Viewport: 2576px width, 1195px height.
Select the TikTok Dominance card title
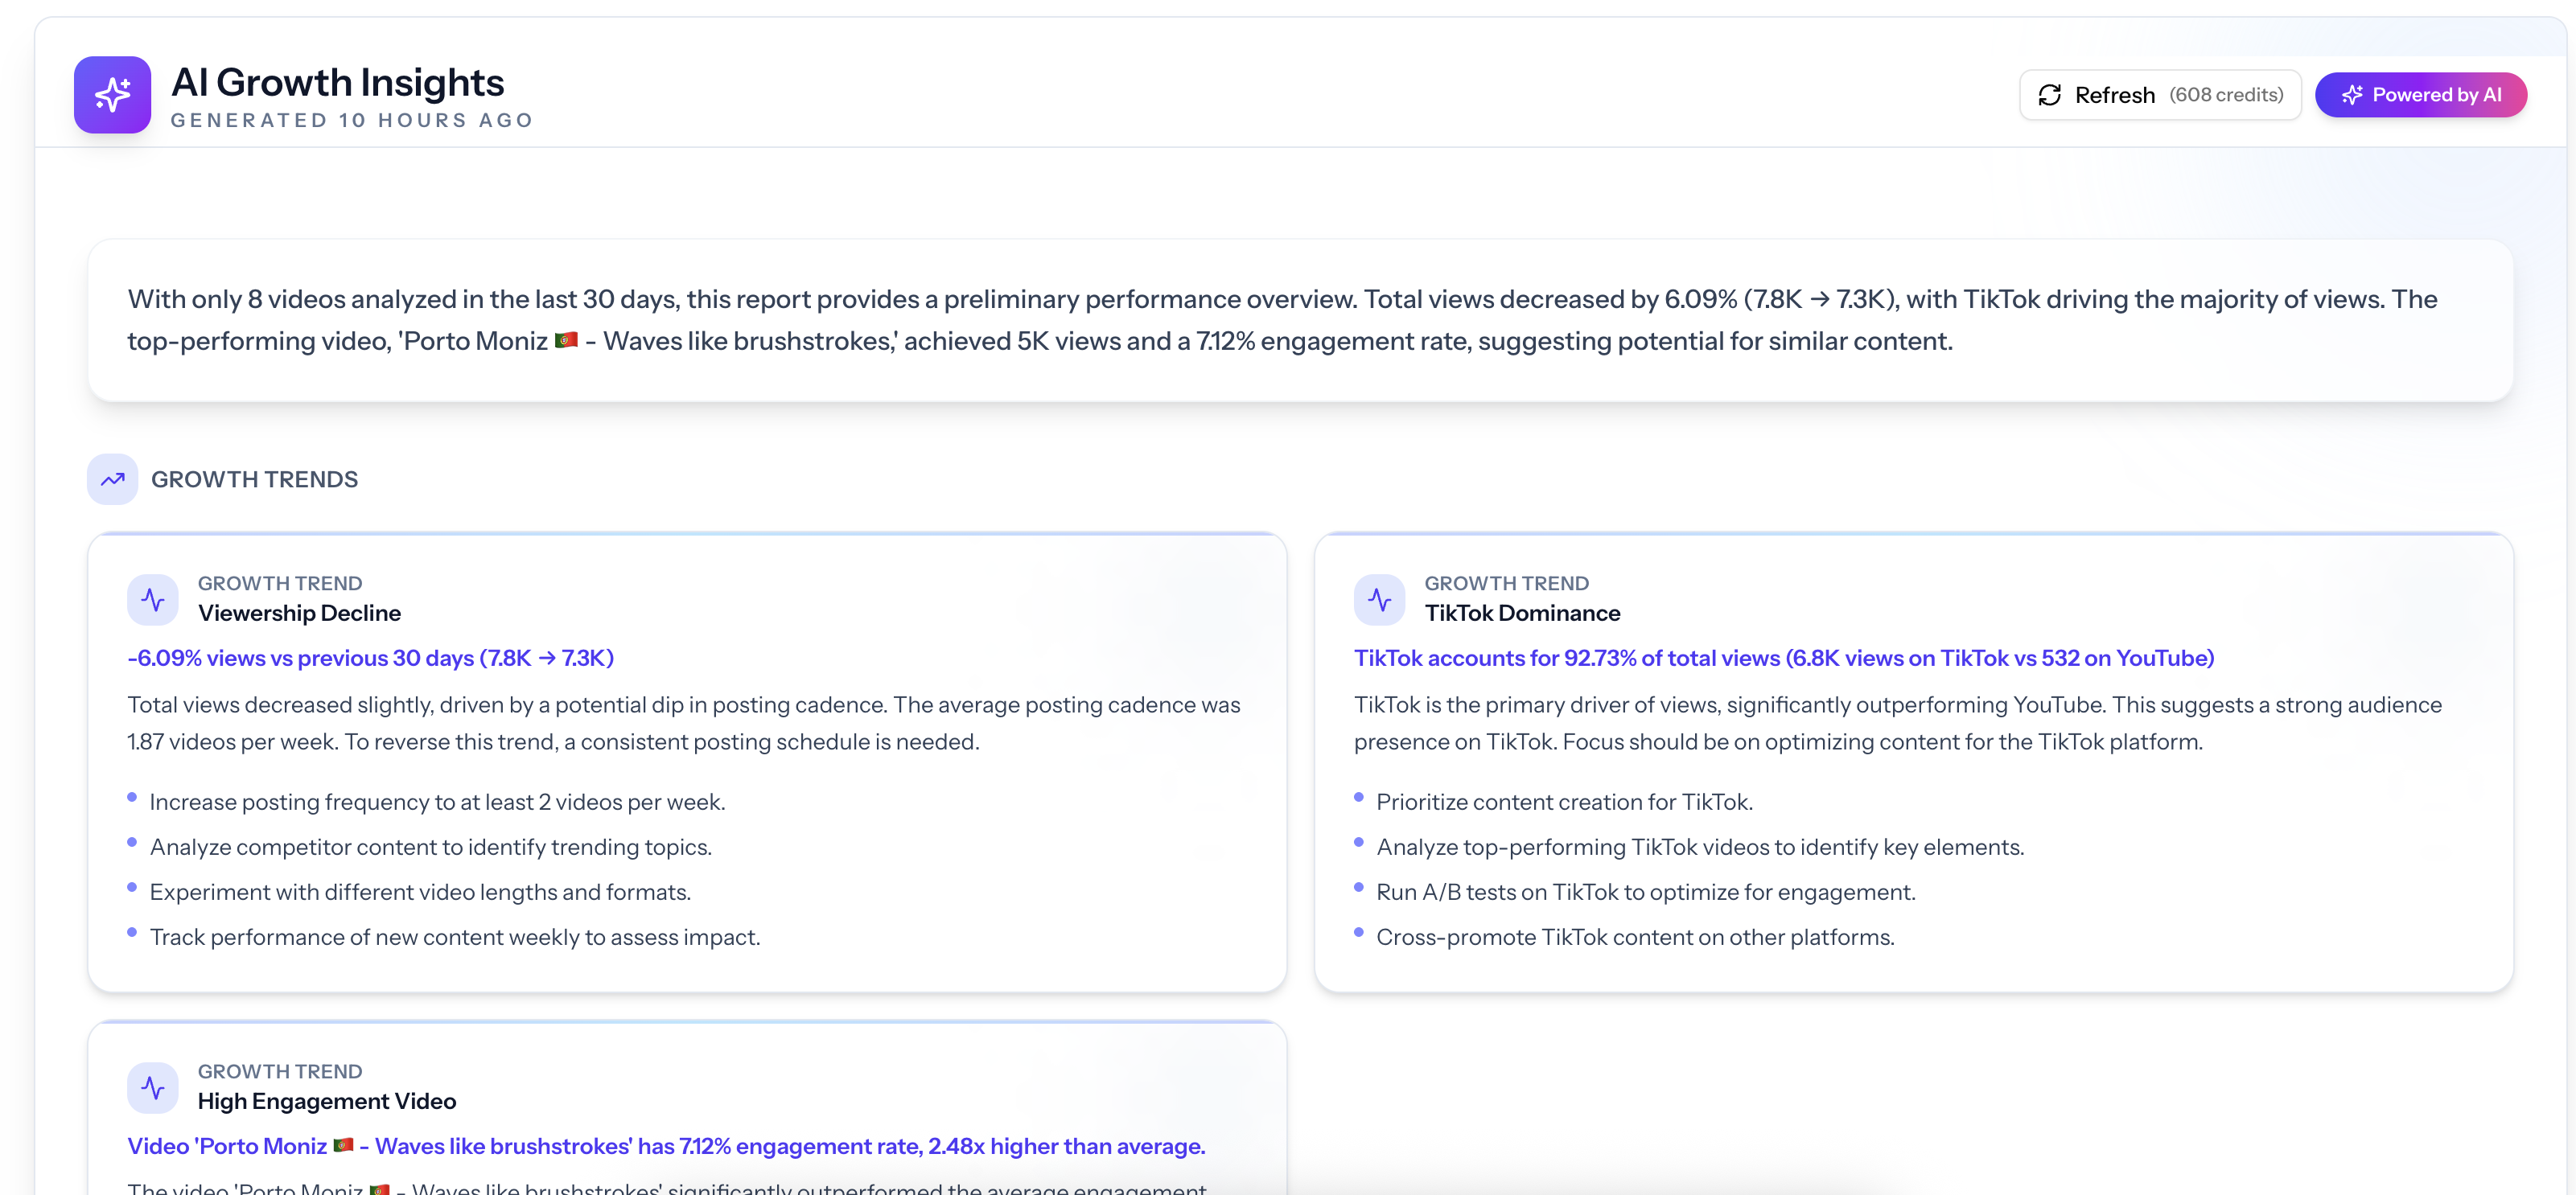point(1522,613)
